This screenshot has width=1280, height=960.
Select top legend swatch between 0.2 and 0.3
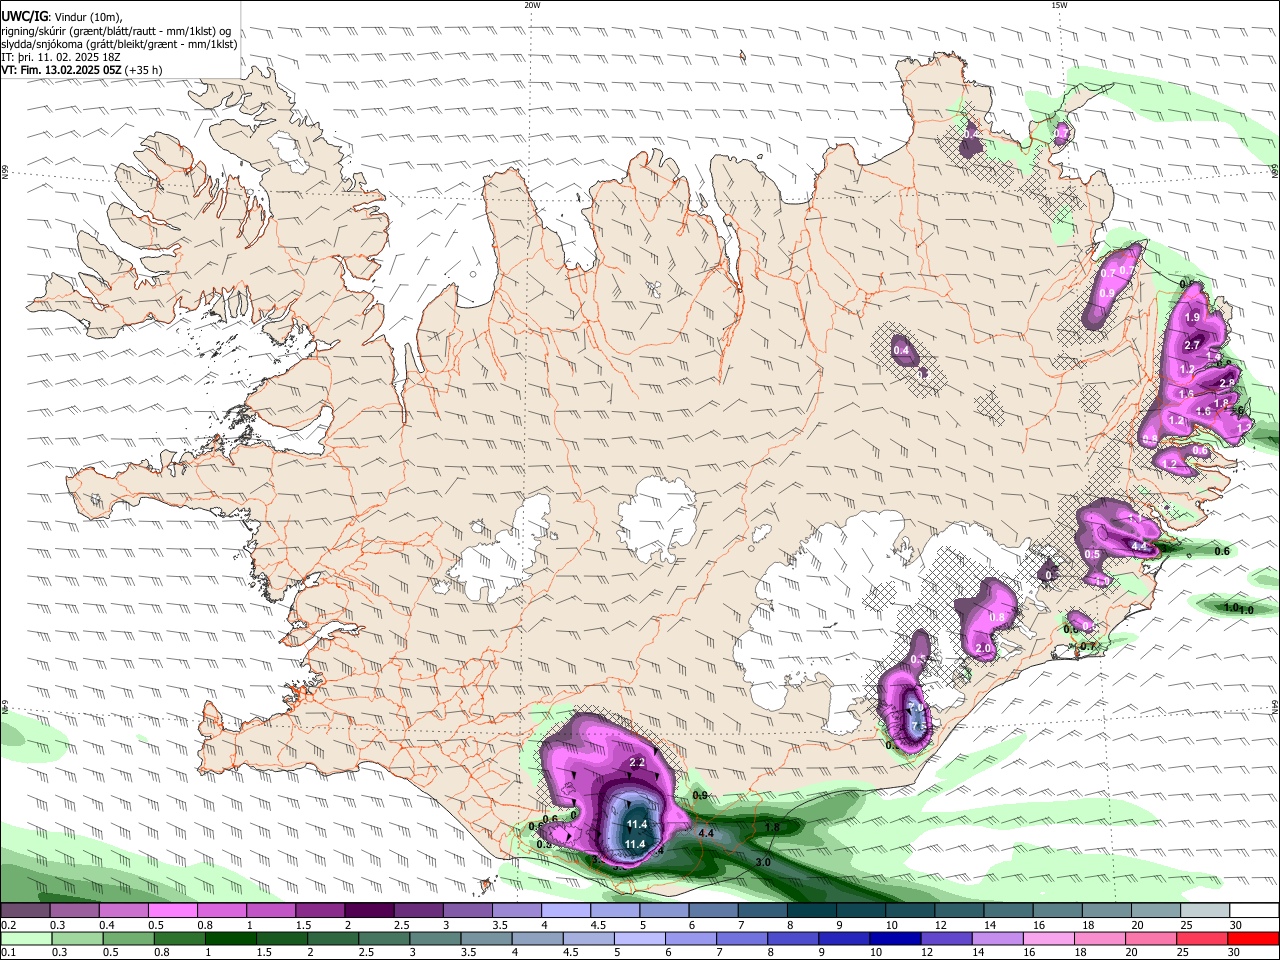(26, 911)
